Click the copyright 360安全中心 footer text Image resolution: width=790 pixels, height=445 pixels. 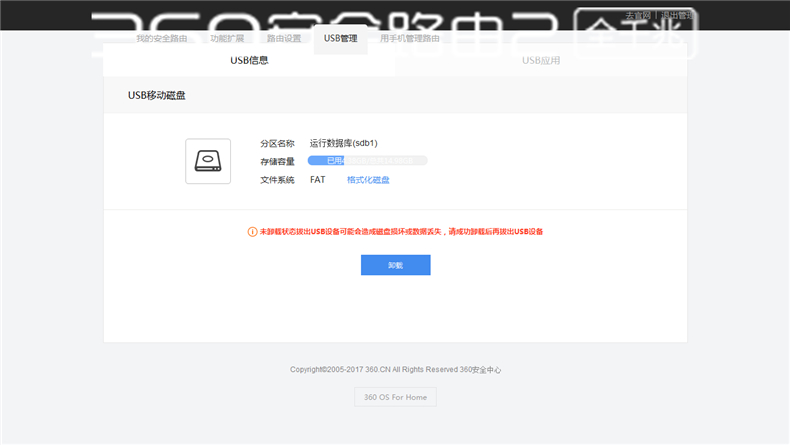[395, 369]
